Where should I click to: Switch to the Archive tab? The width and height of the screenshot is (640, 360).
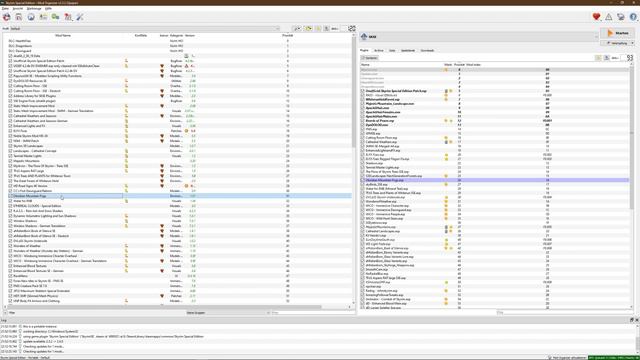[x=379, y=50]
